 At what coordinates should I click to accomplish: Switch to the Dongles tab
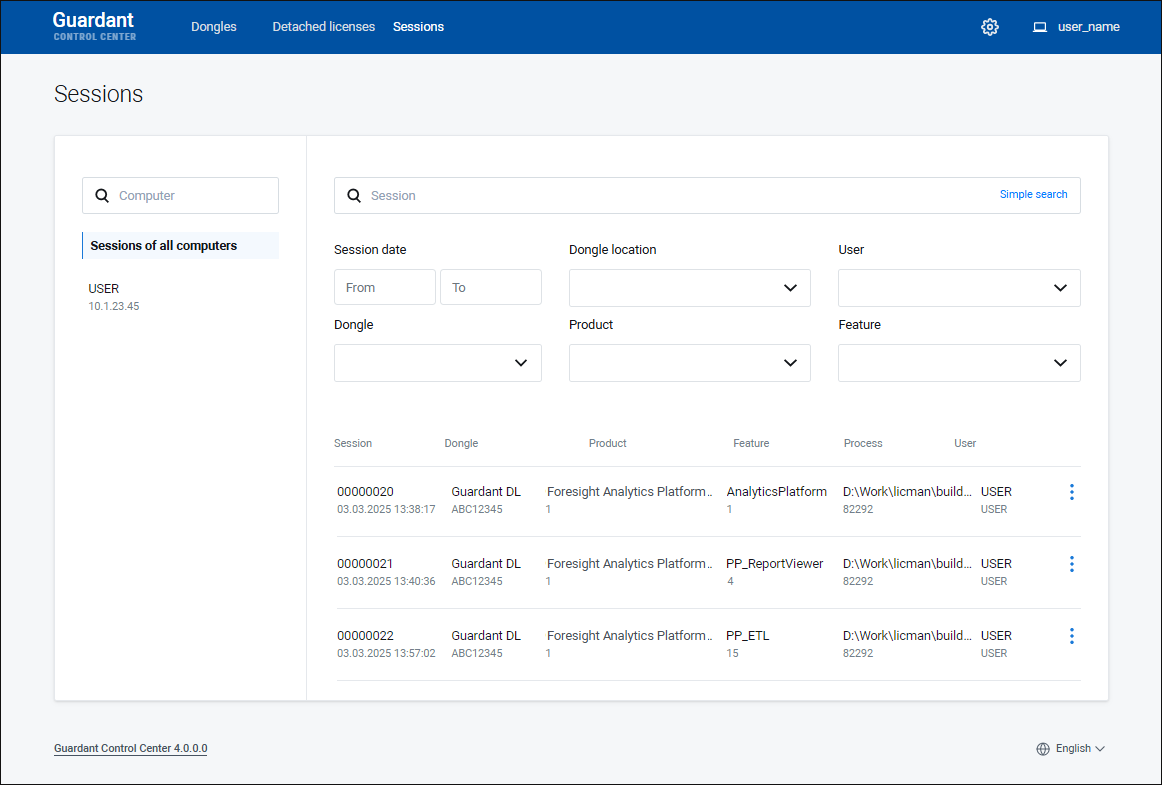coord(214,27)
